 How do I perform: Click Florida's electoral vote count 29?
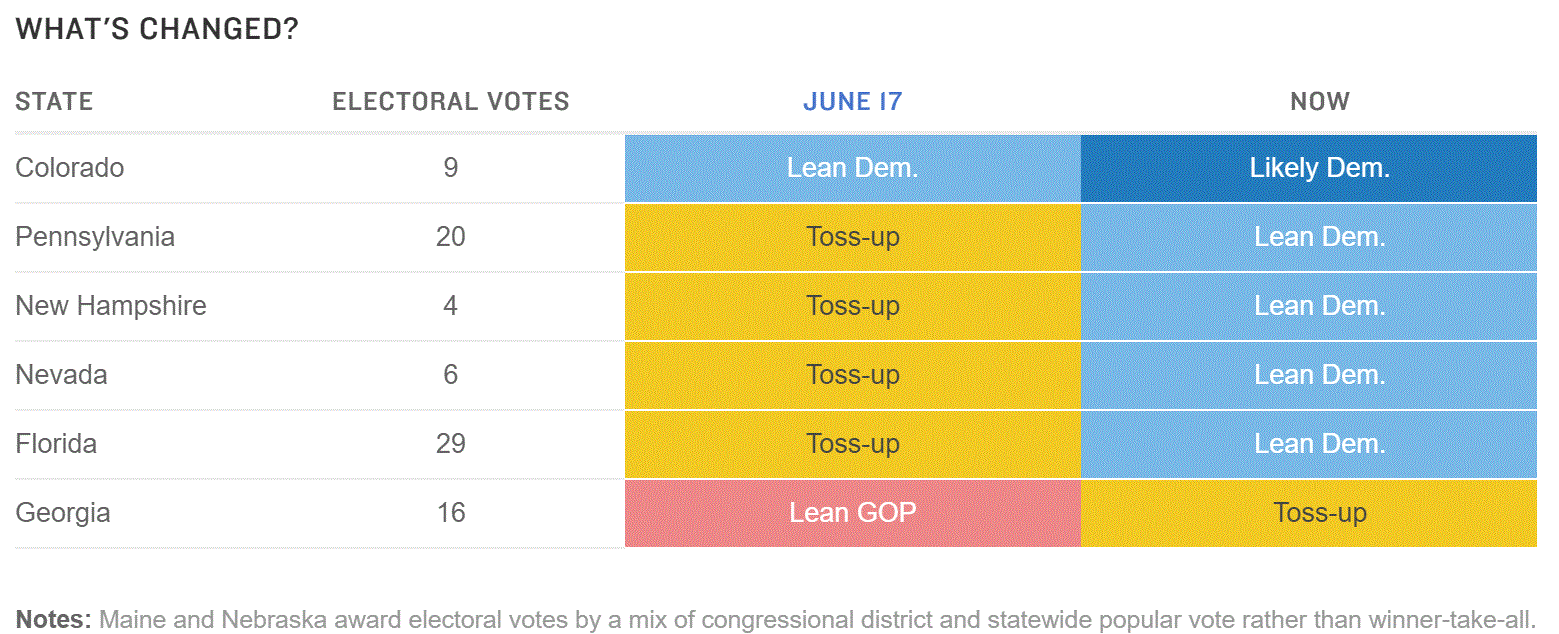[x=451, y=444]
